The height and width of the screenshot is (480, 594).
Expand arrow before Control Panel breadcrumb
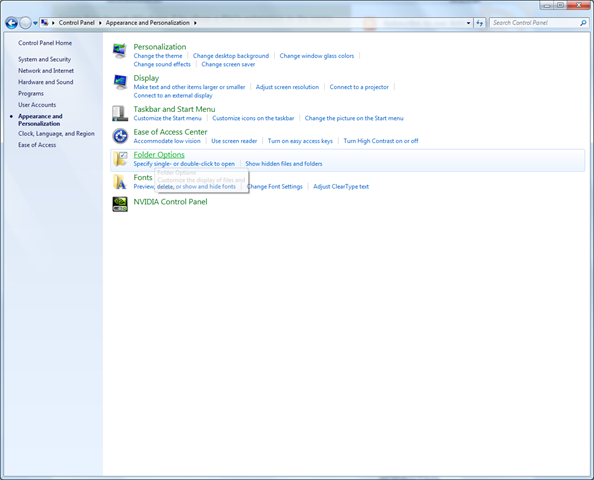coord(53,23)
